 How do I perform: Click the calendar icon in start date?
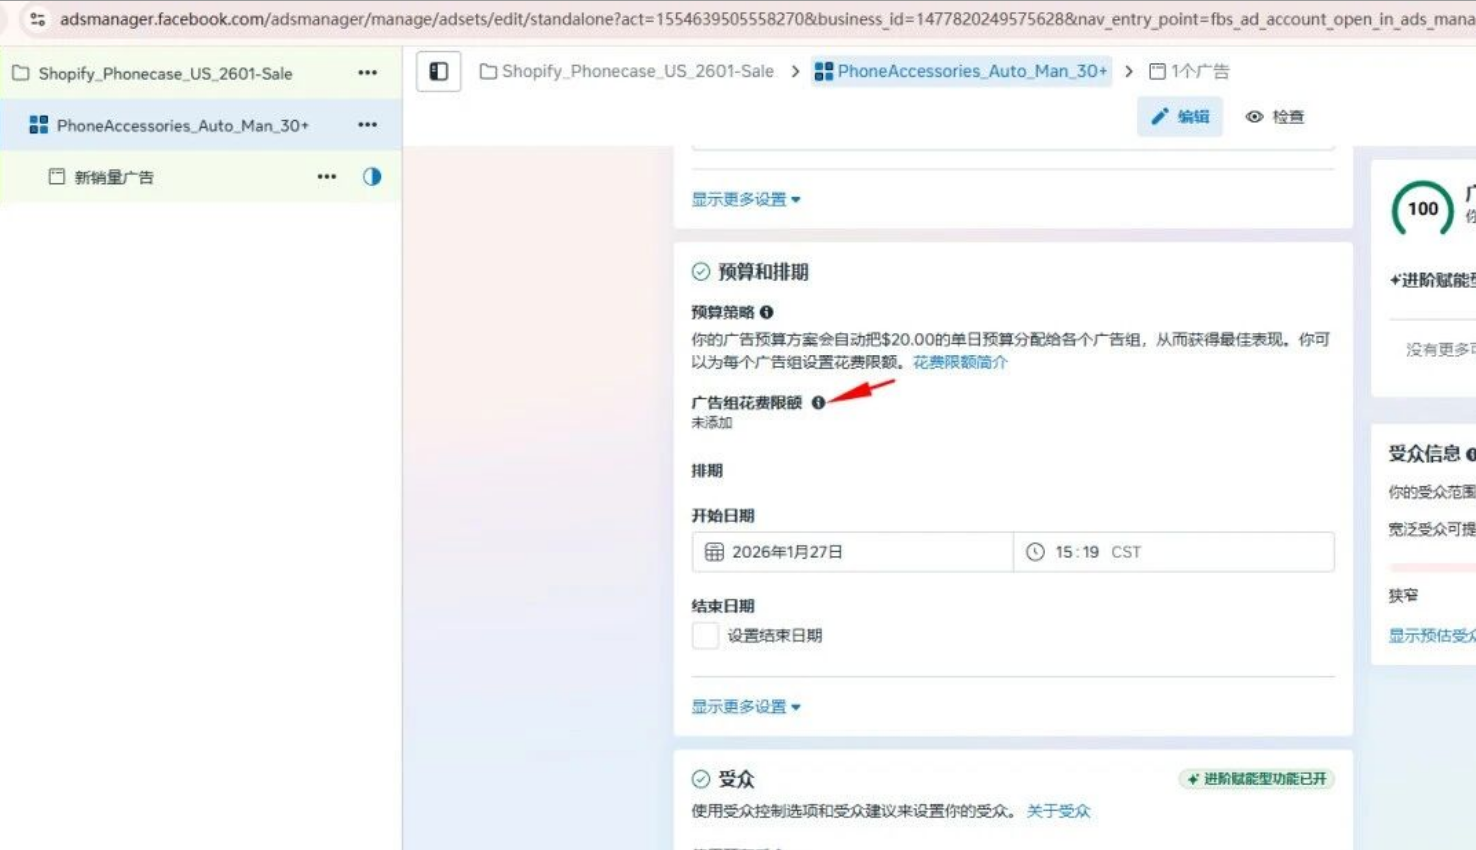[x=714, y=552]
